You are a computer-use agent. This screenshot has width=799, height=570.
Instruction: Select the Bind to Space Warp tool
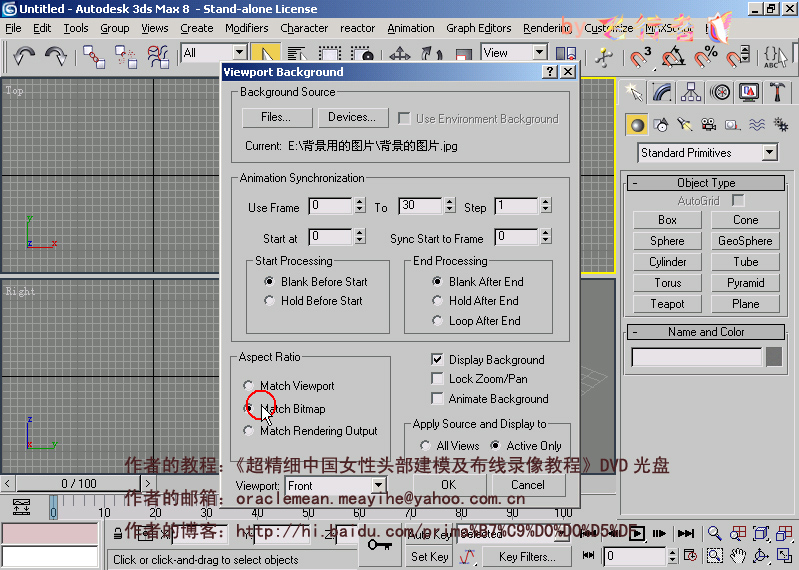(158, 56)
